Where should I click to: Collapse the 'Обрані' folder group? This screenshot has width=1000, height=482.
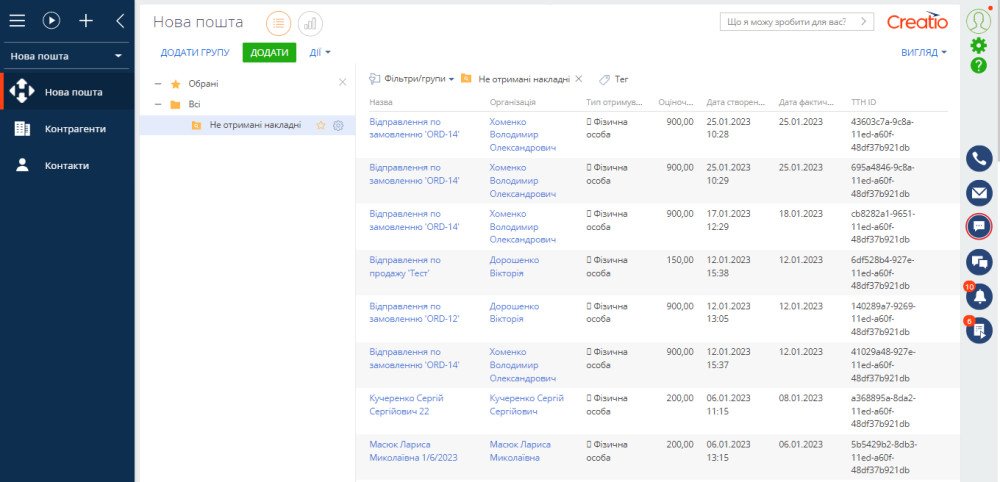point(158,84)
